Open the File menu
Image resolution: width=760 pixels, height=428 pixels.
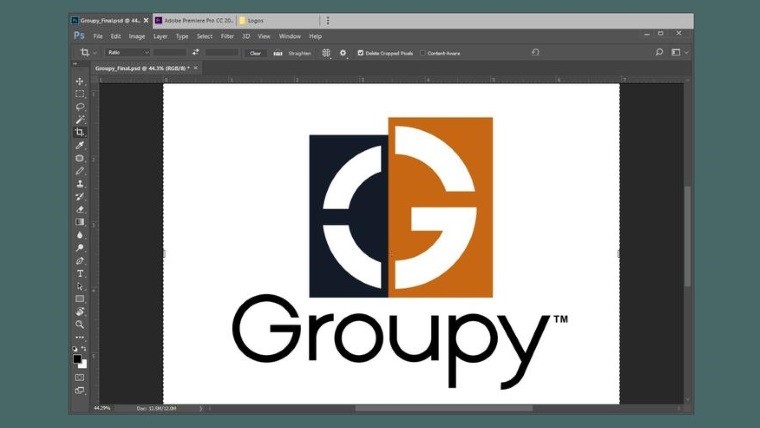pos(98,36)
